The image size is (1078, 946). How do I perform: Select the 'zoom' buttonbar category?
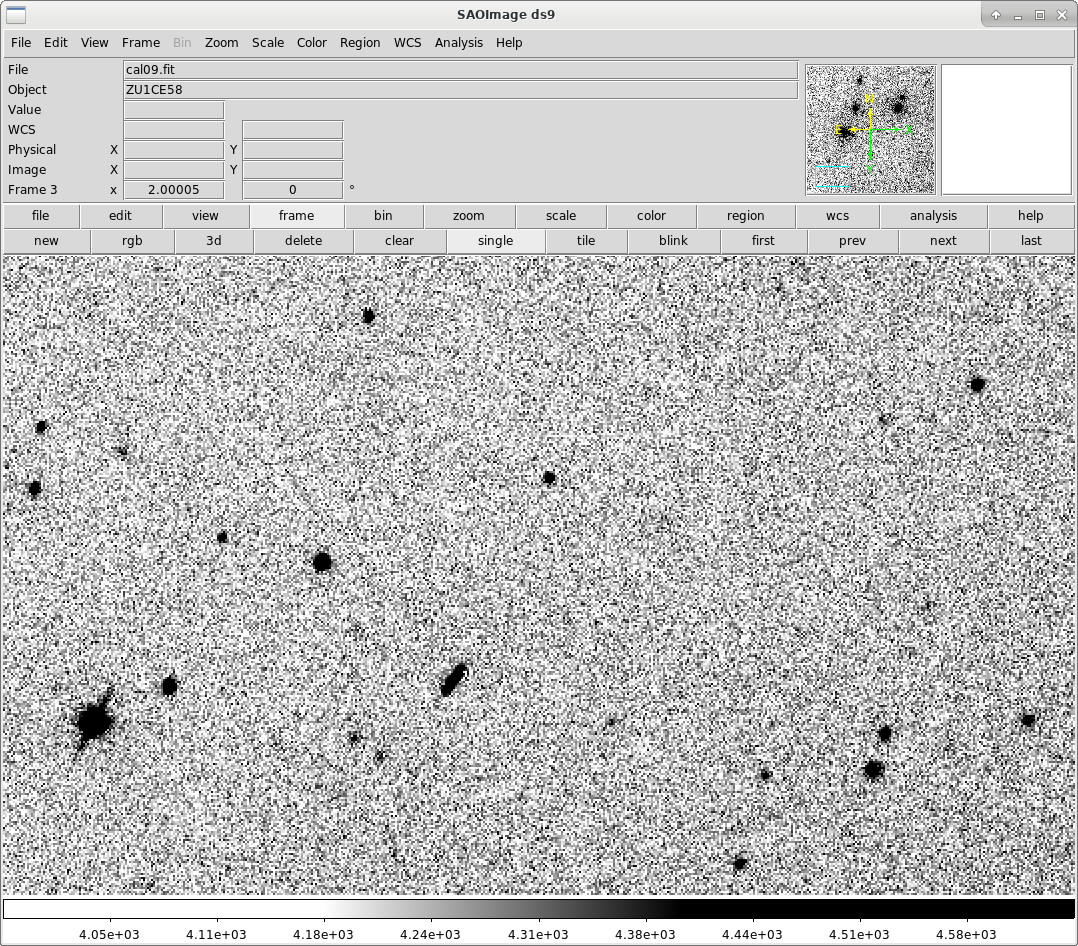(468, 216)
